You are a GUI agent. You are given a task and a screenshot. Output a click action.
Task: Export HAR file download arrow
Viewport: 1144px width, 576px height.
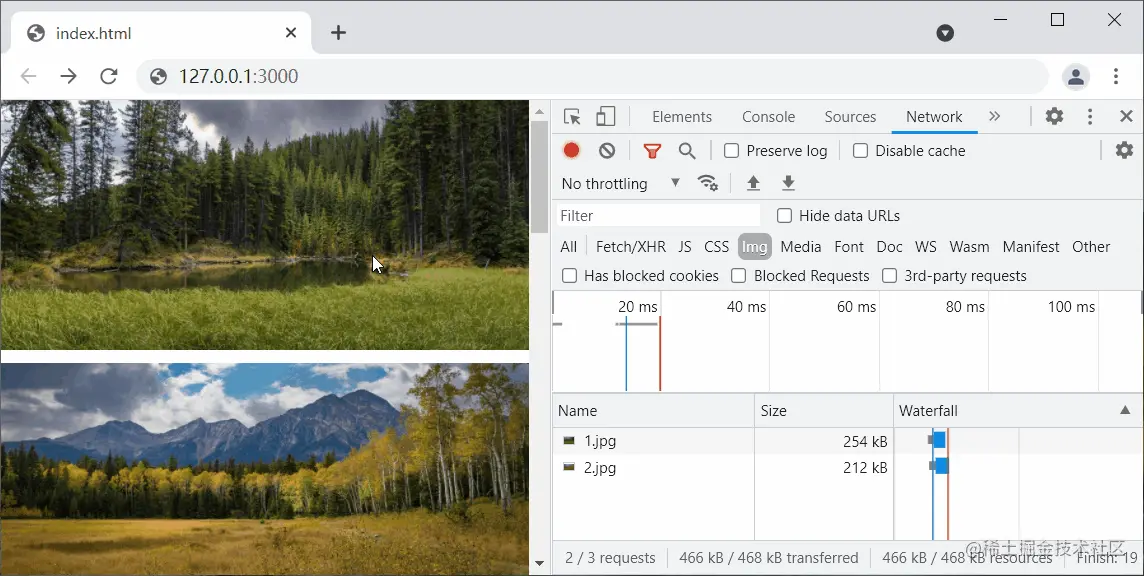coord(788,183)
